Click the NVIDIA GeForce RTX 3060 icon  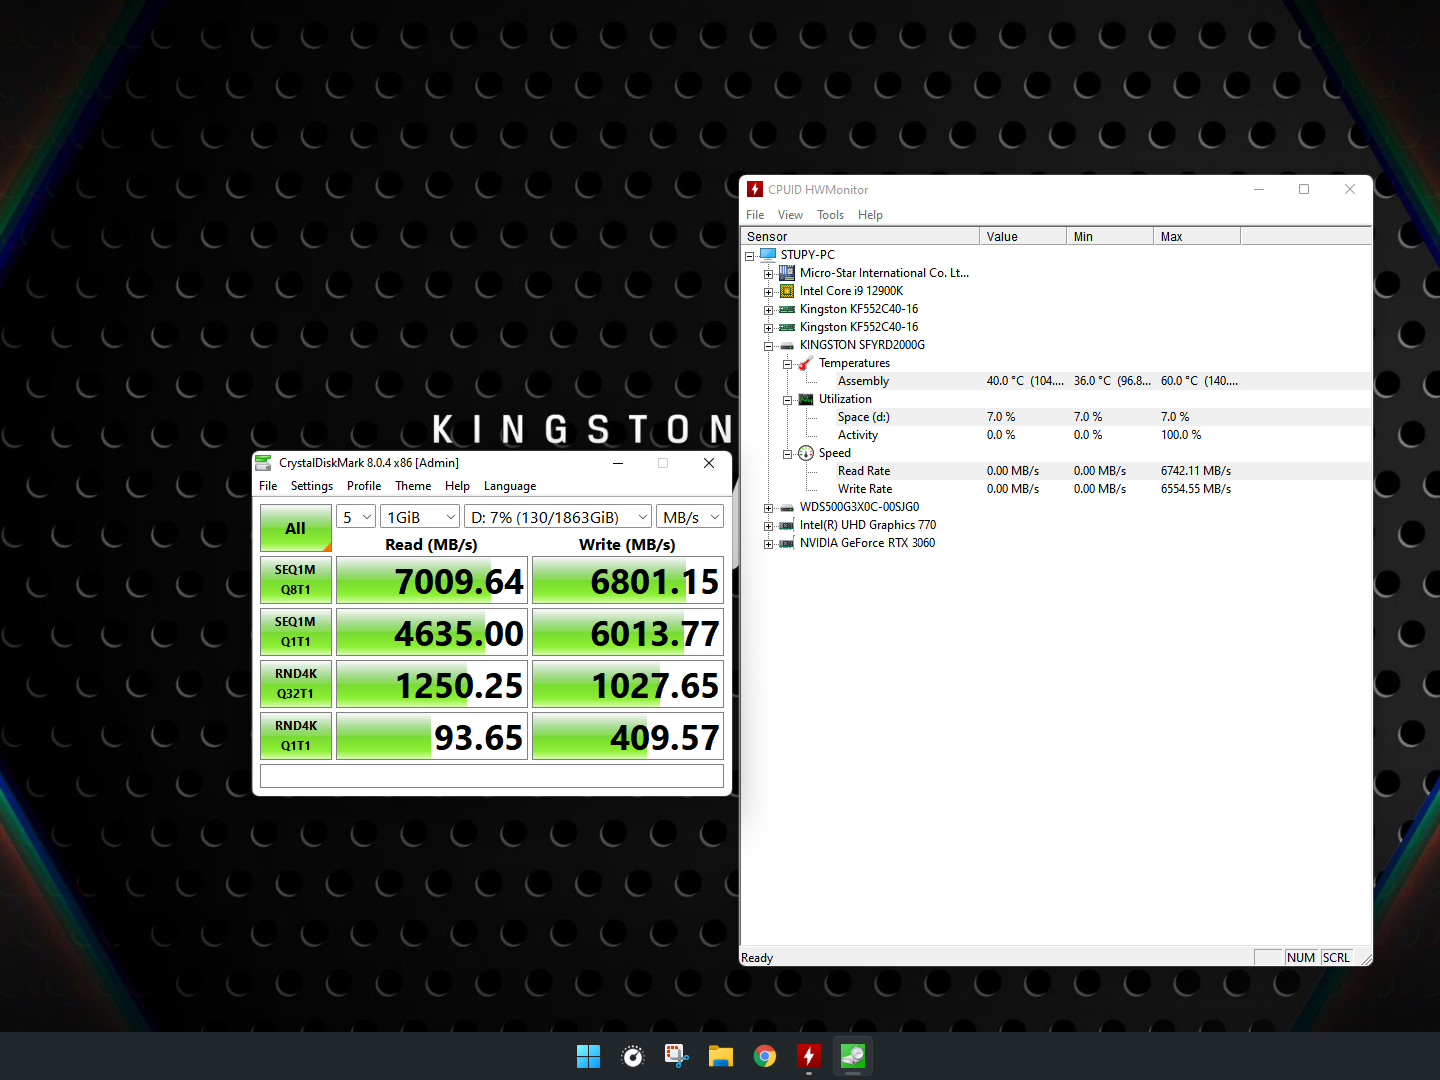pyautogui.click(x=787, y=543)
